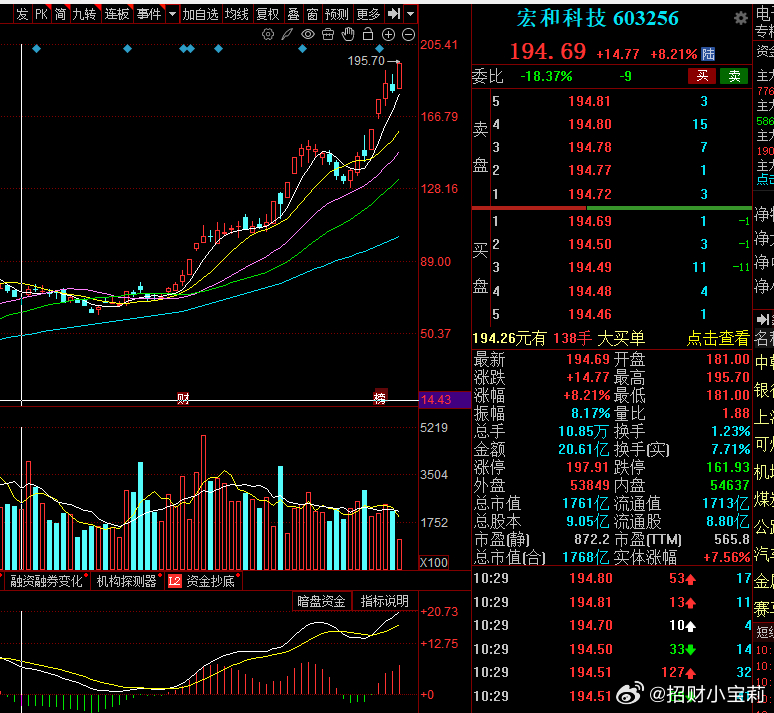The height and width of the screenshot is (713, 774).
Task: Click 跌停 price 161.93
Action: tap(728, 467)
